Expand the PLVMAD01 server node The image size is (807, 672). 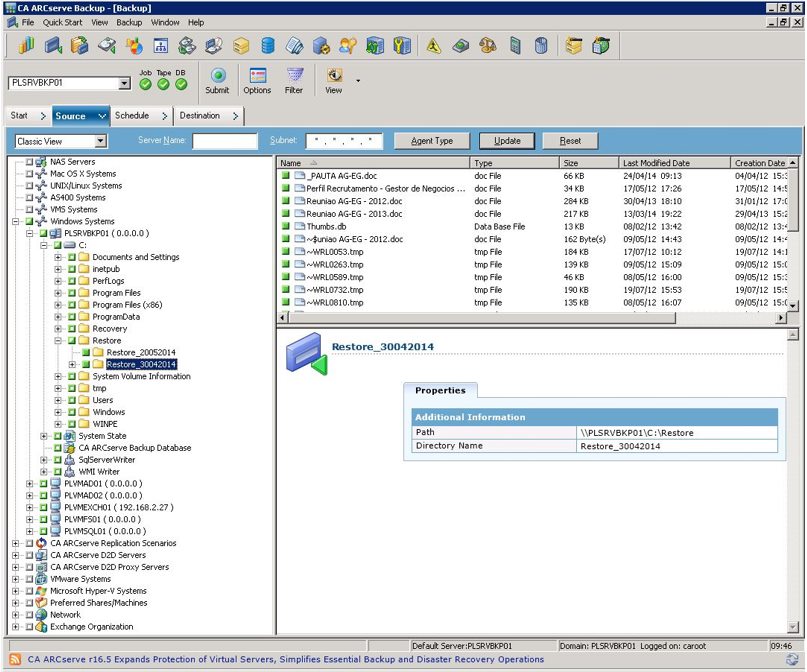click(x=31, y=484)
